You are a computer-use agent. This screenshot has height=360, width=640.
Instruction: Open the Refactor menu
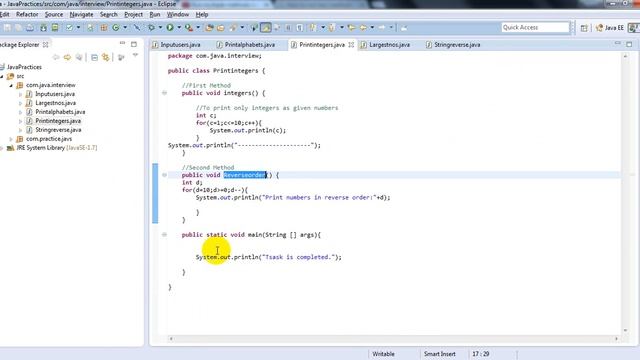coord(27,14)
